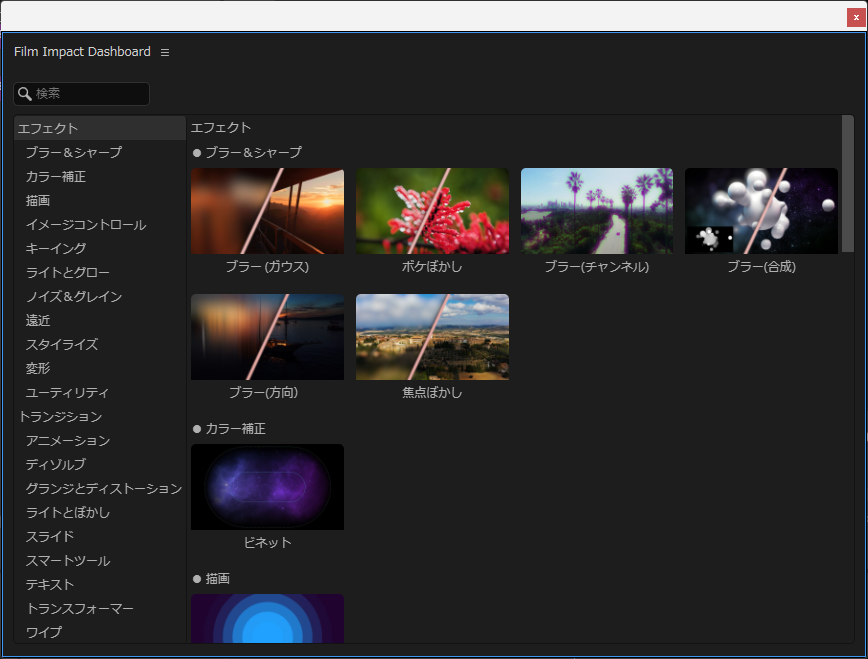The width and height of the screenshot is (868, 659).
Task: Click the ビネット nebula thumbnail
Action: coord(267,487)
